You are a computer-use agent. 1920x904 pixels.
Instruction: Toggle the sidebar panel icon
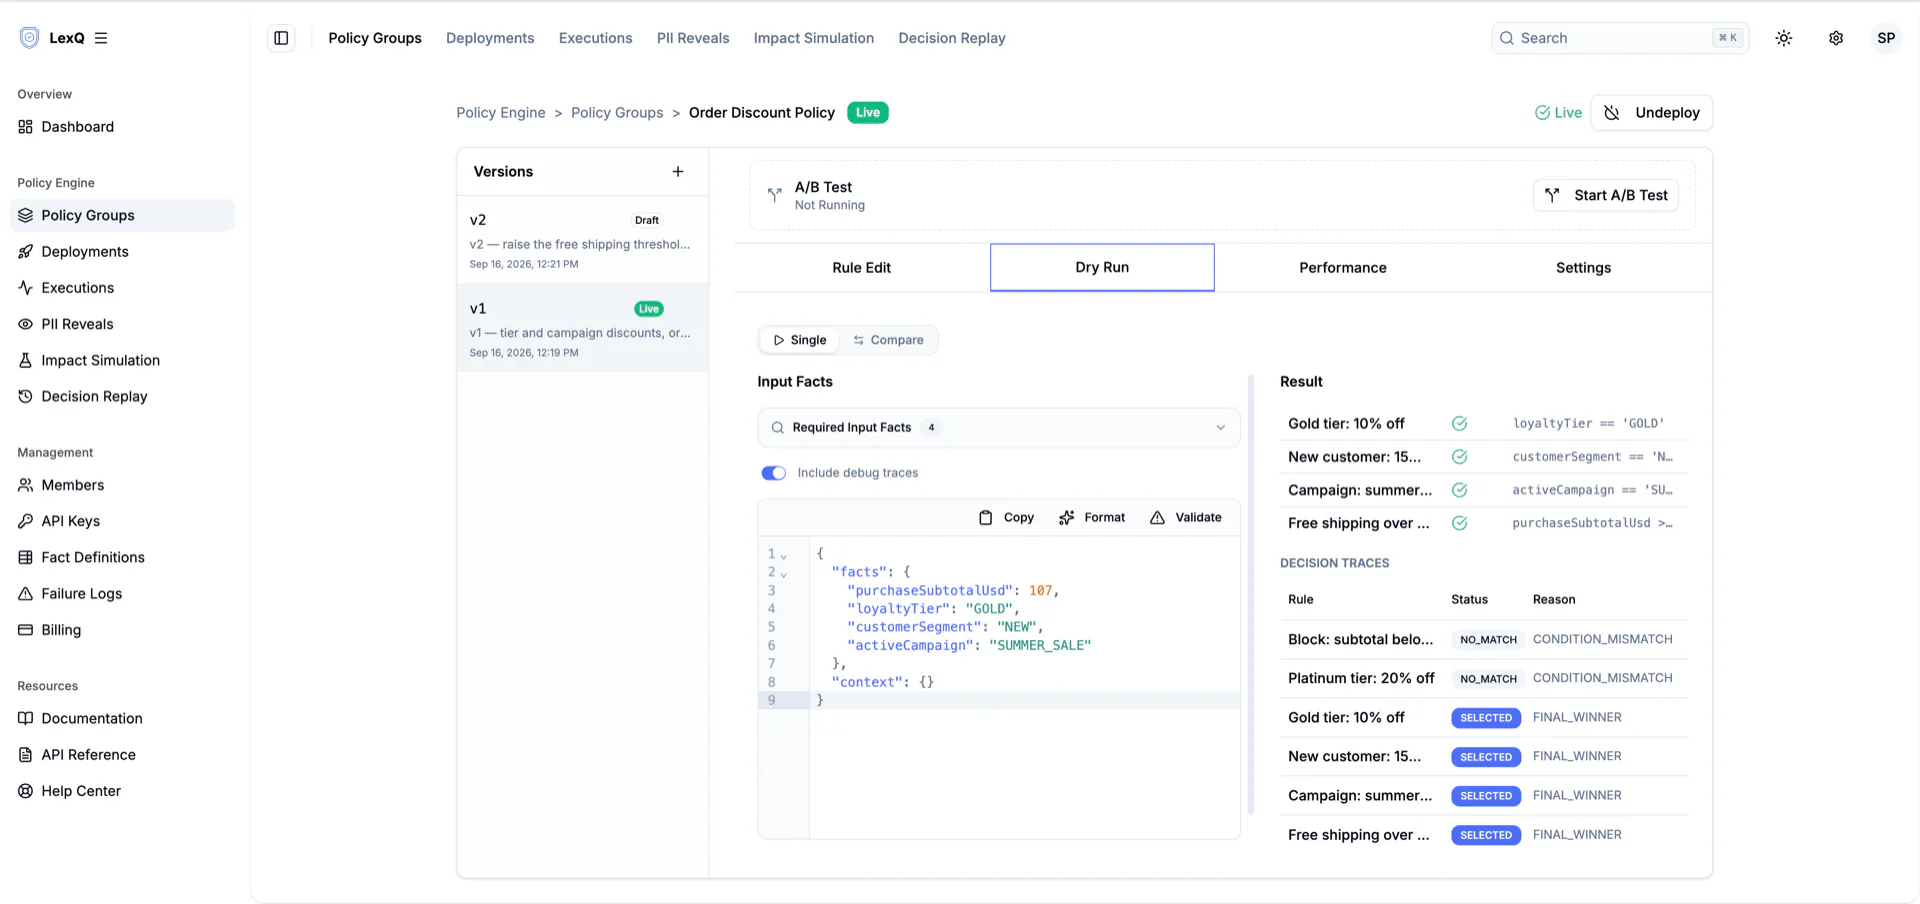click(x=281, y=38)
